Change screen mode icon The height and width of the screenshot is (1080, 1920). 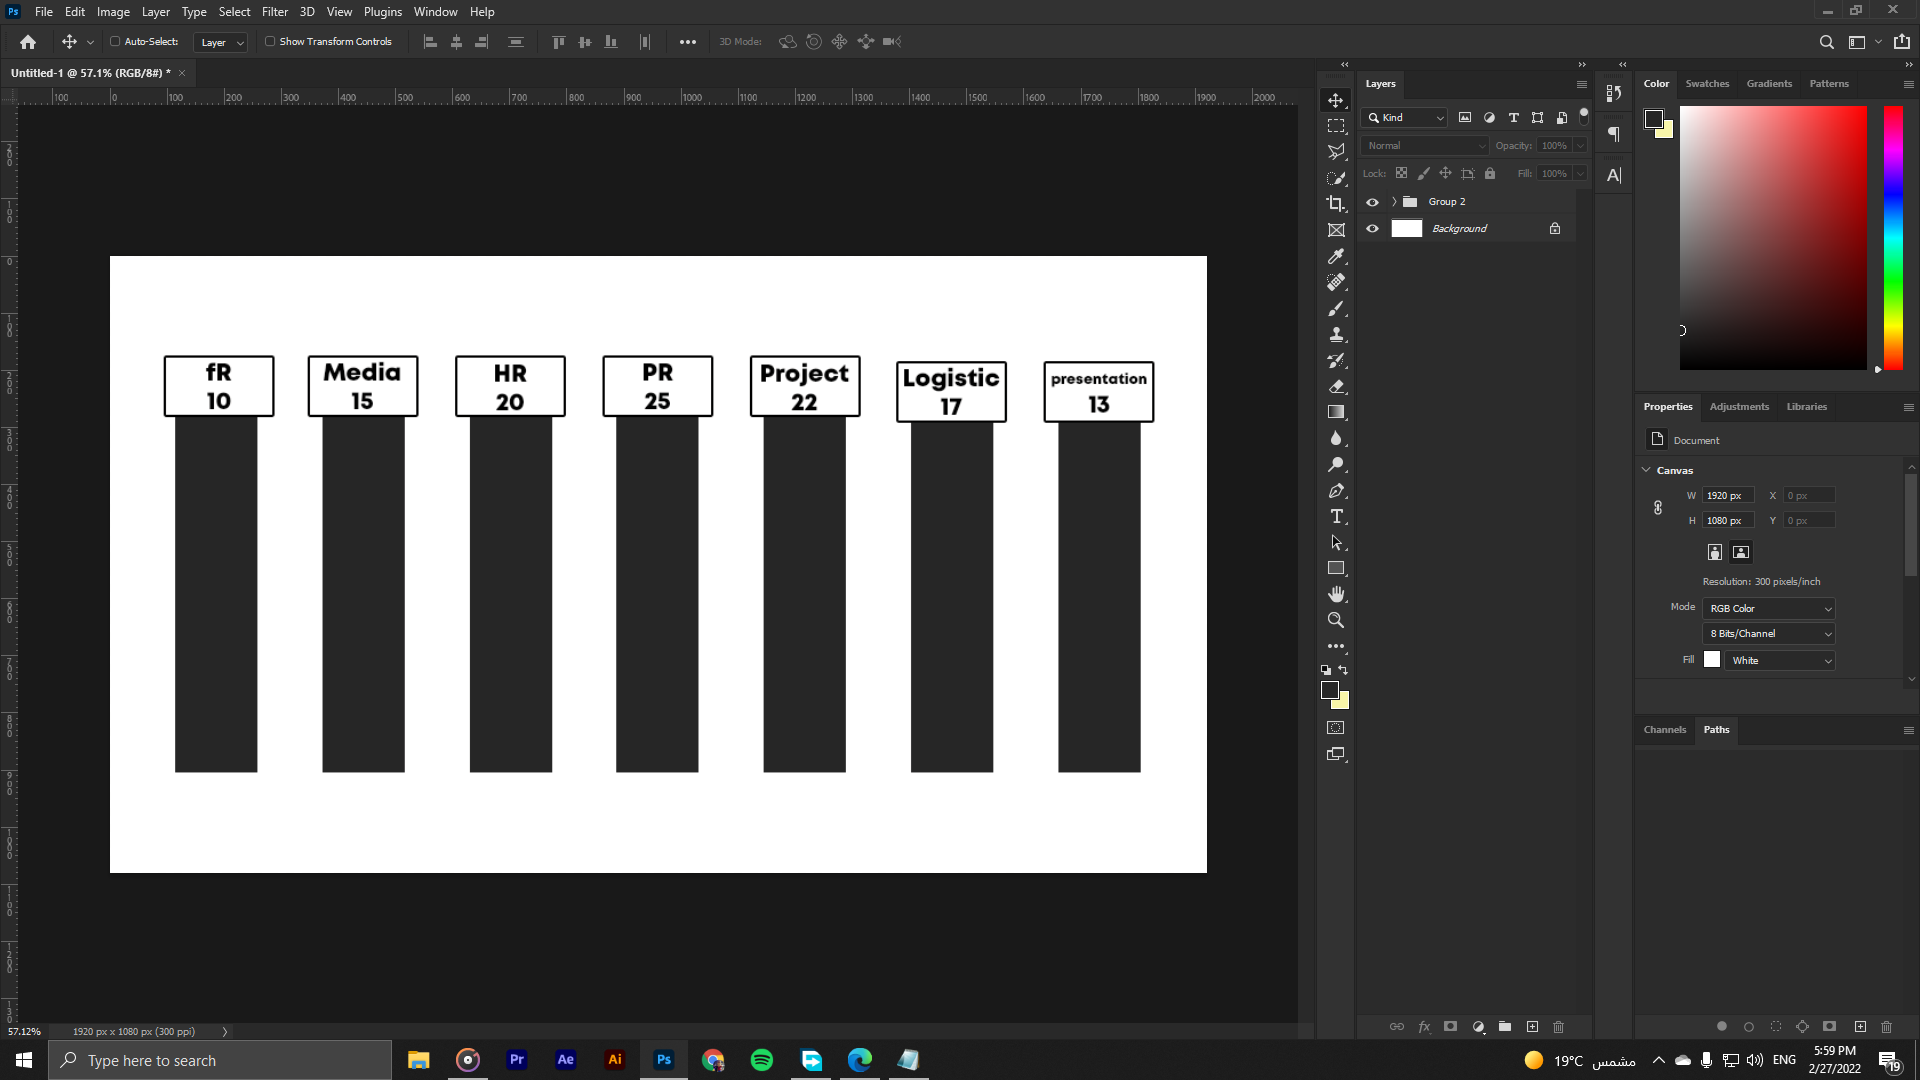(x=1336, y=754)
